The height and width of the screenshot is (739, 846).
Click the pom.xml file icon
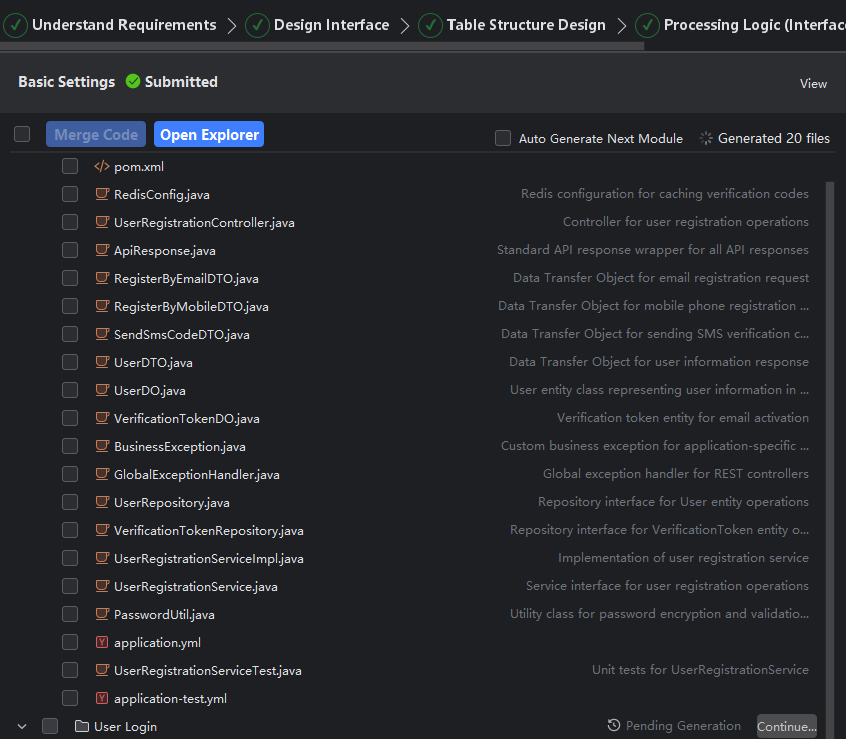(101, 167)
